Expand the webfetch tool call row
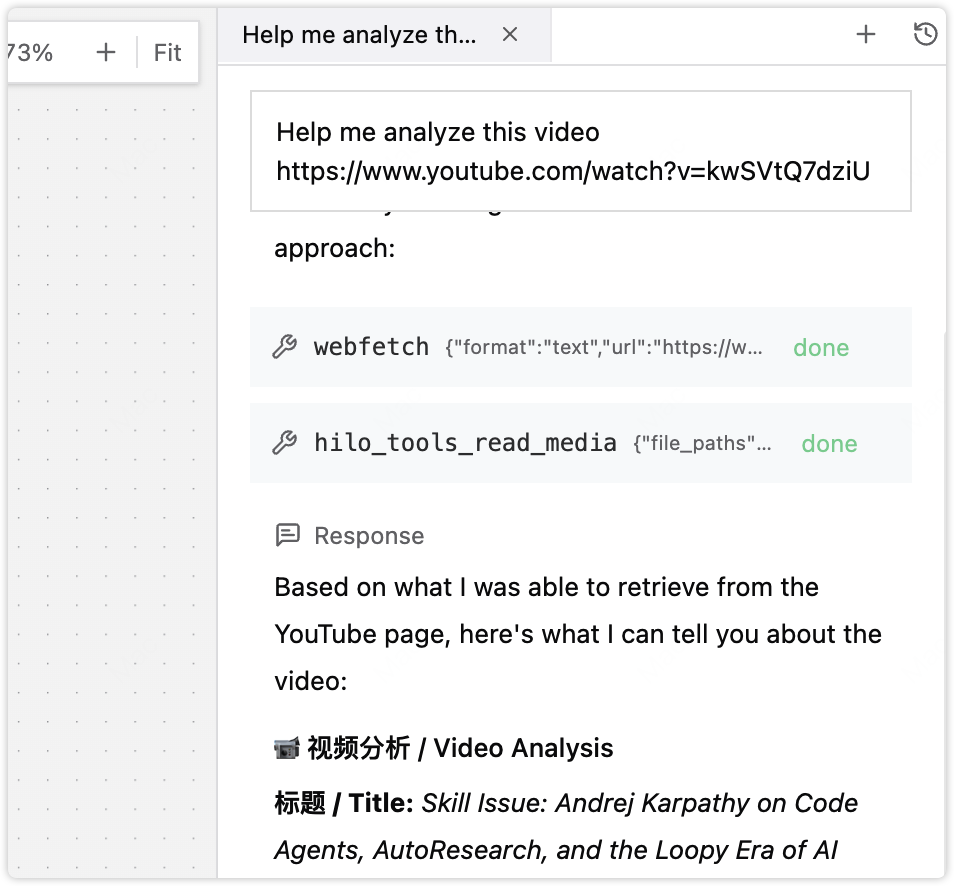This screenshot has width=954, height=886. tap(580, 347)
